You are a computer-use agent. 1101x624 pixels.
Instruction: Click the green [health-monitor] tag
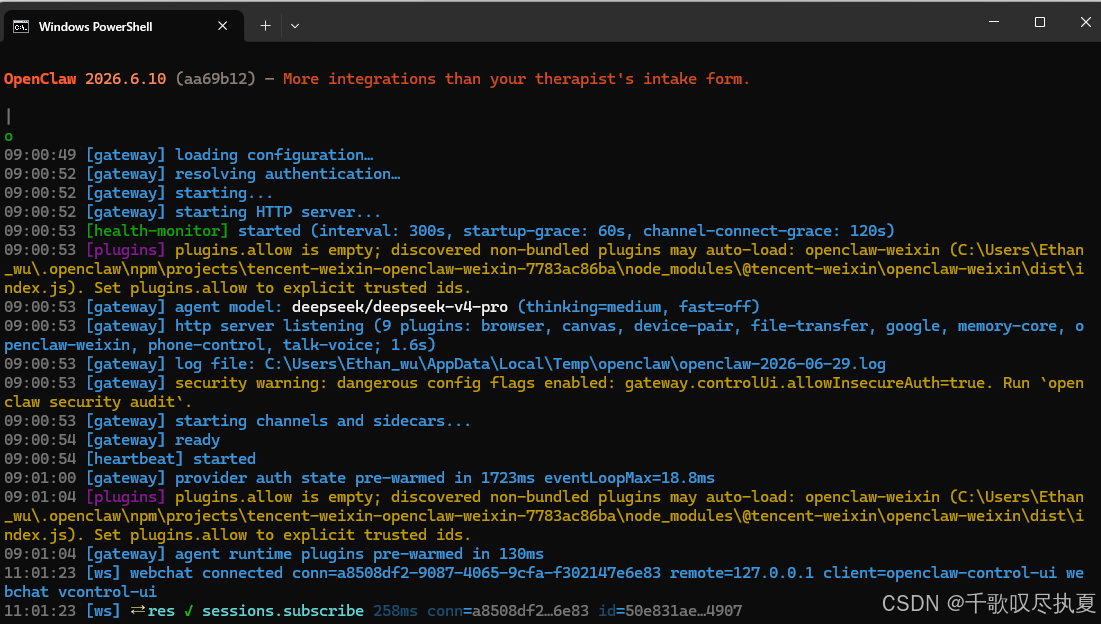click(x=157, y=231)
